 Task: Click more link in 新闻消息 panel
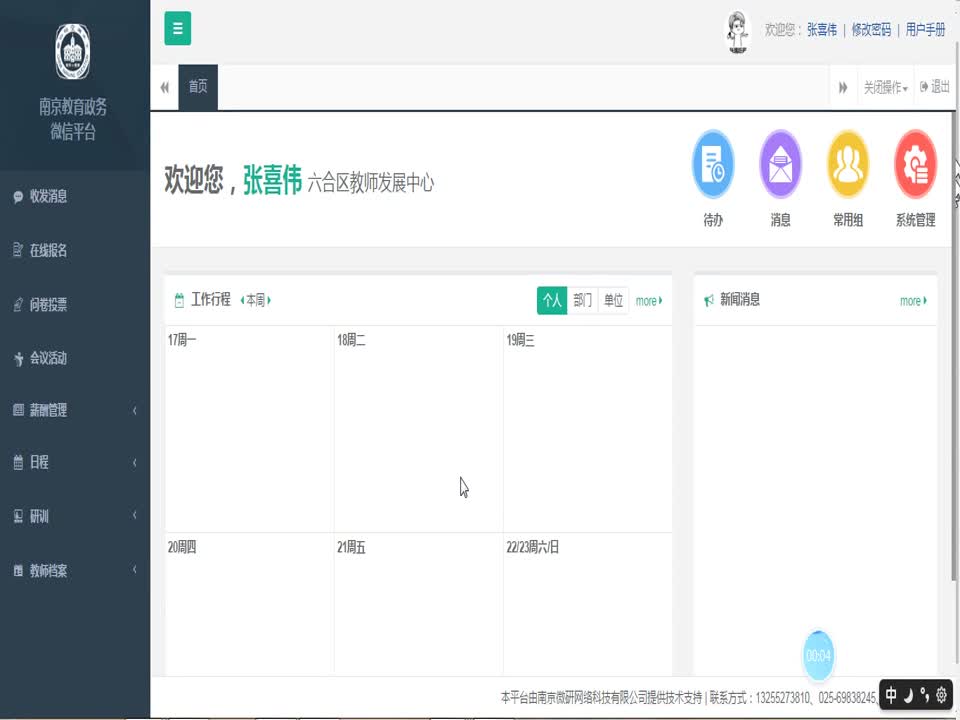(x=912, y=301)
